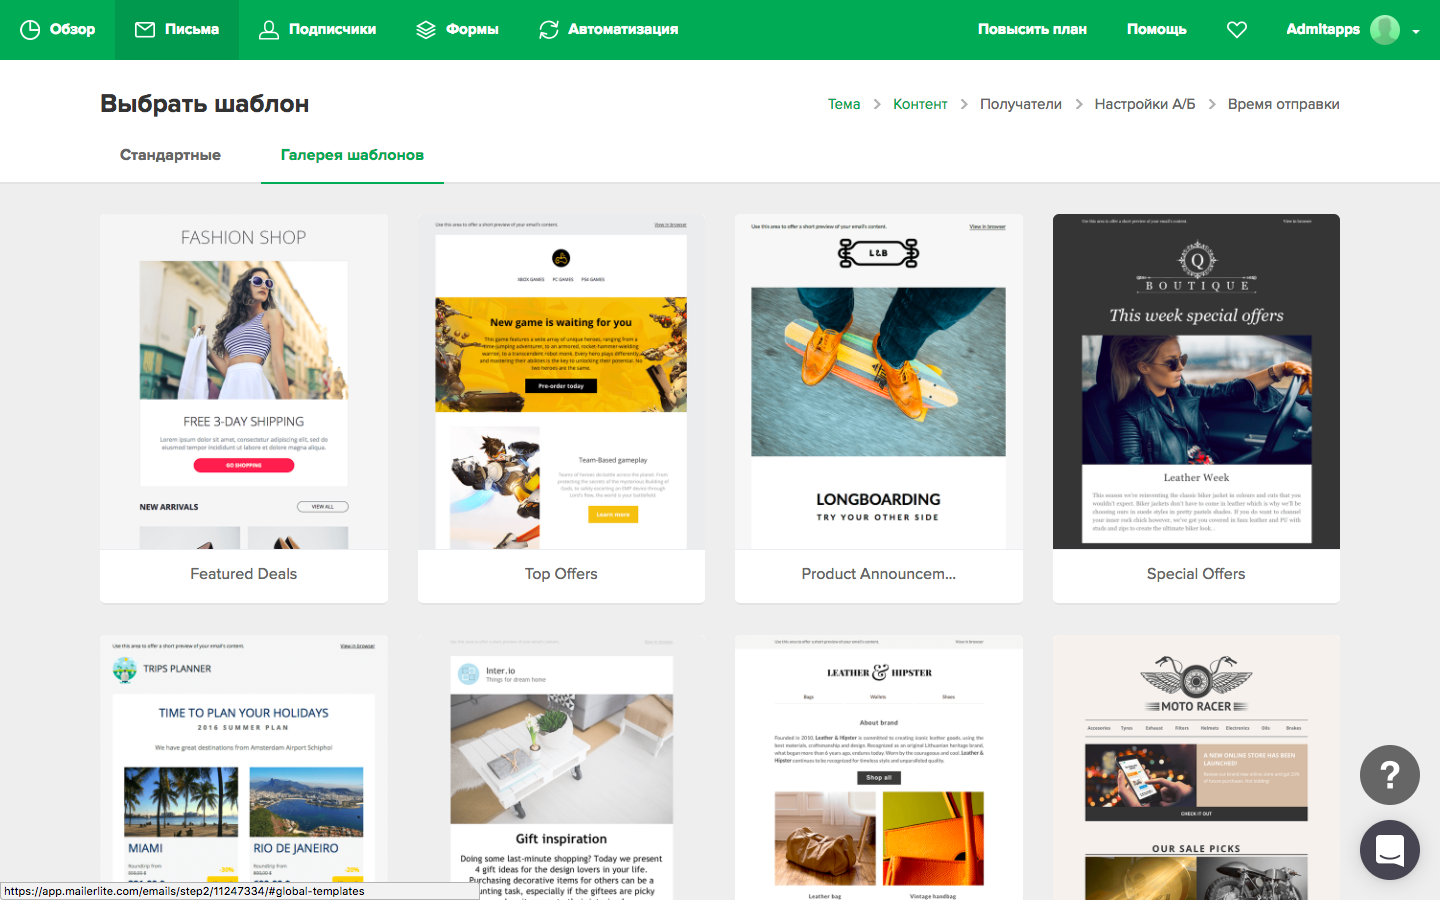
Task: Click Повысить план in the top bar
Action: point(1032,30)
